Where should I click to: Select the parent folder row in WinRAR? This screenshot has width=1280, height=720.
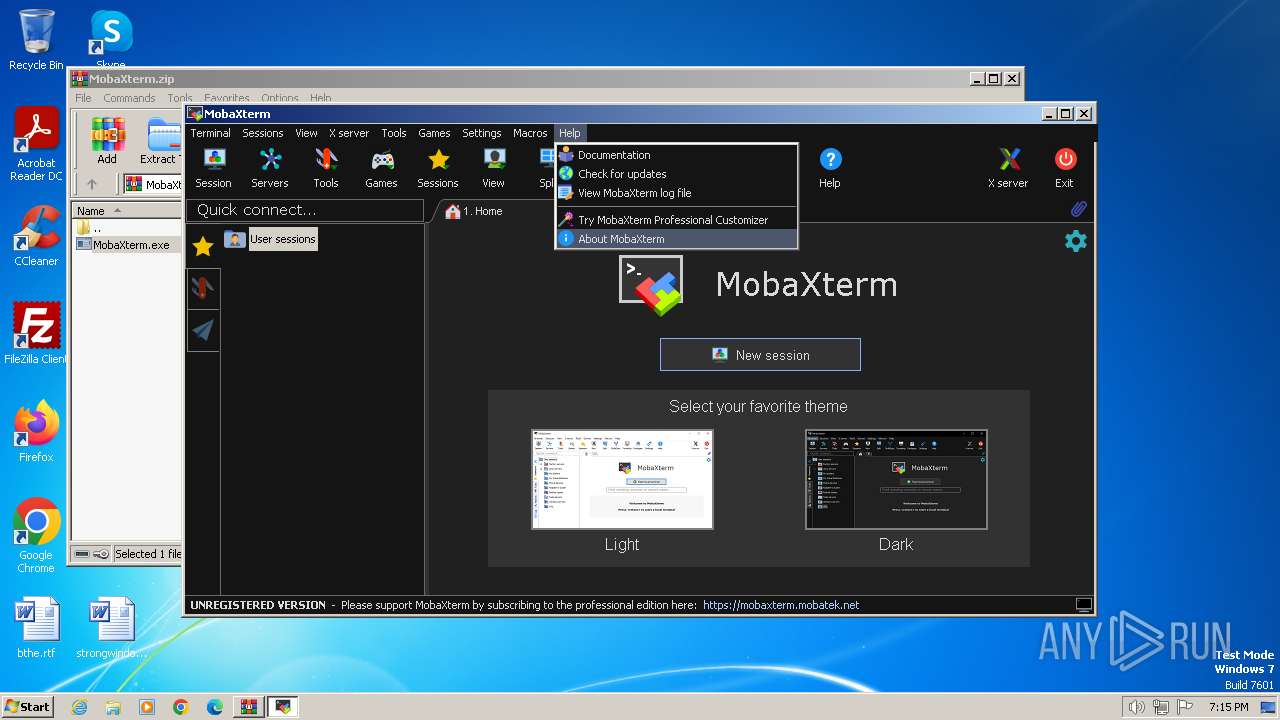126,228
